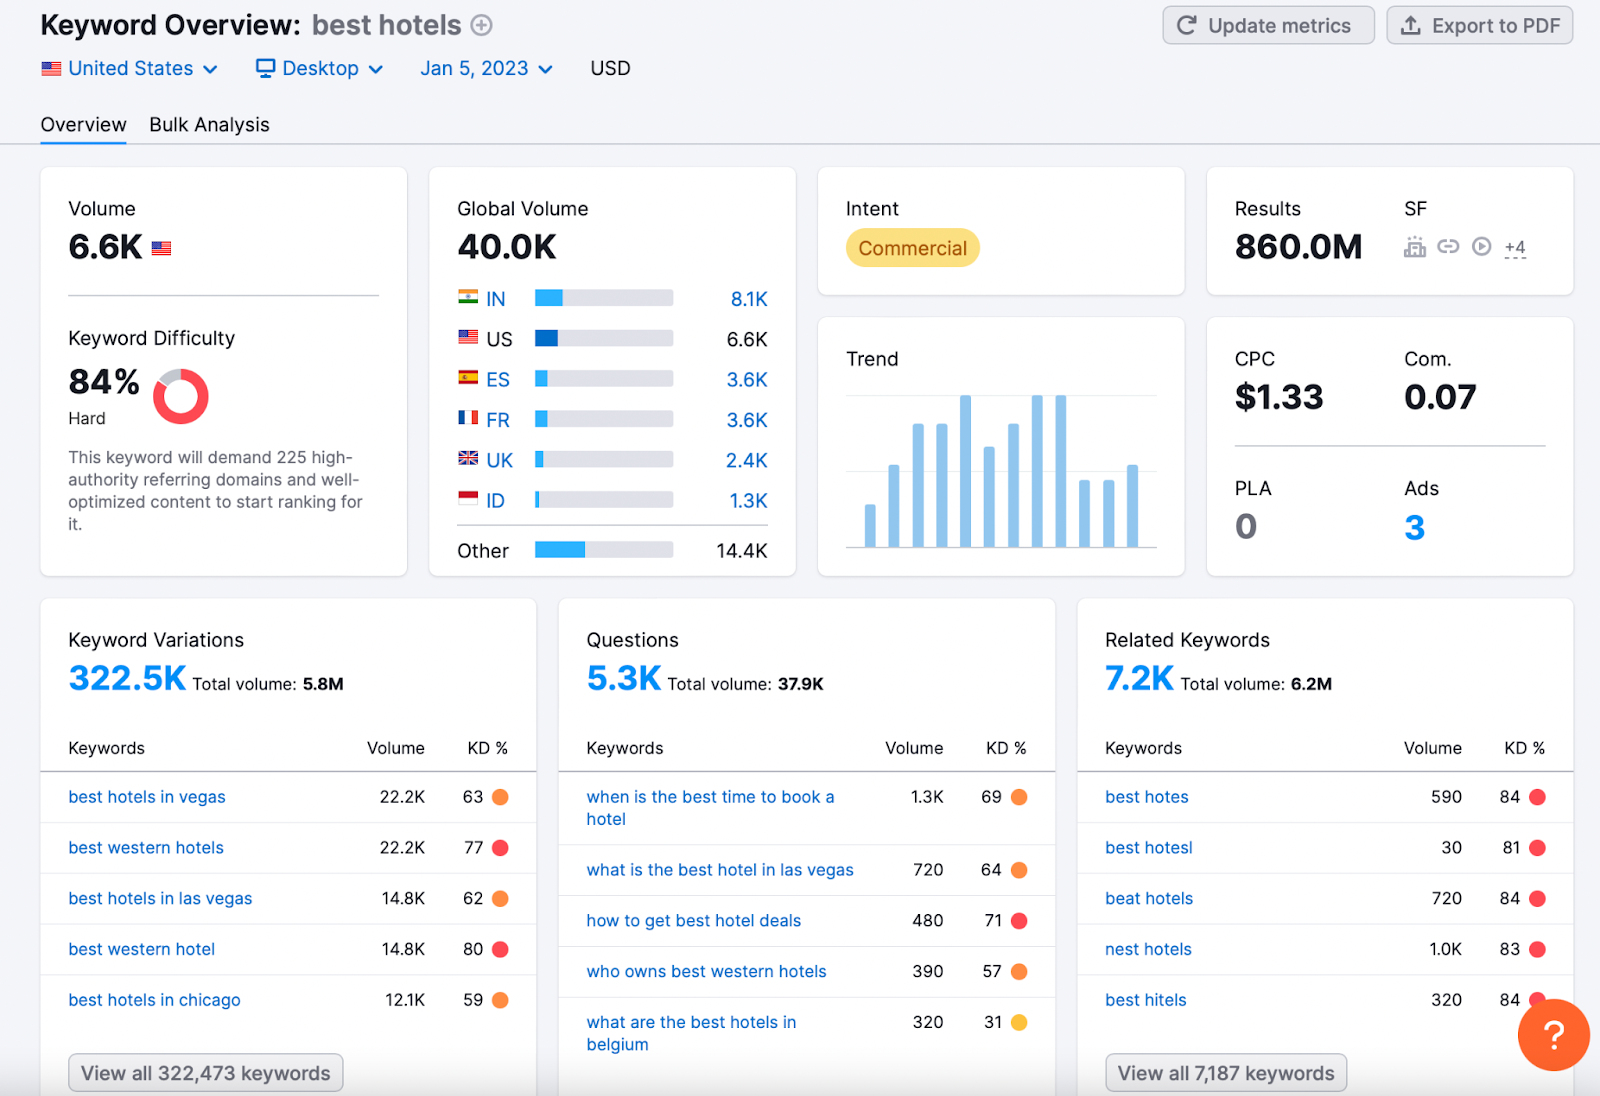Click the Export to PDF button
This screenshot has width=1600, height=1096.
tap(1480, 26)
